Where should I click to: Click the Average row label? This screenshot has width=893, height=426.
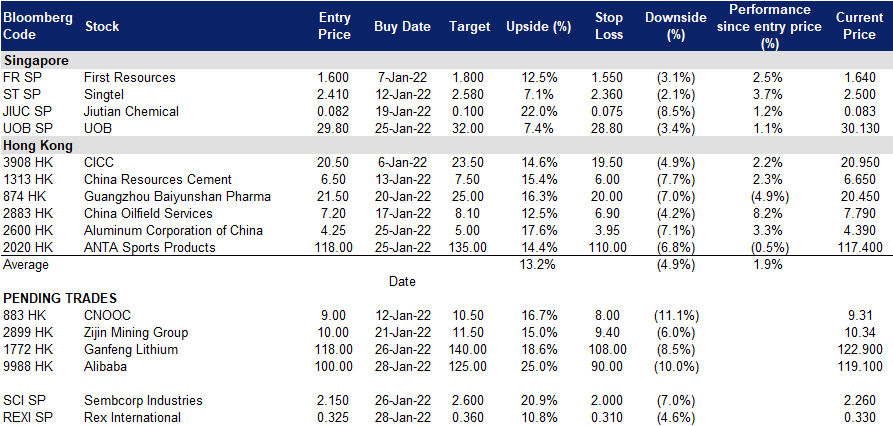(x=26, y=264)
